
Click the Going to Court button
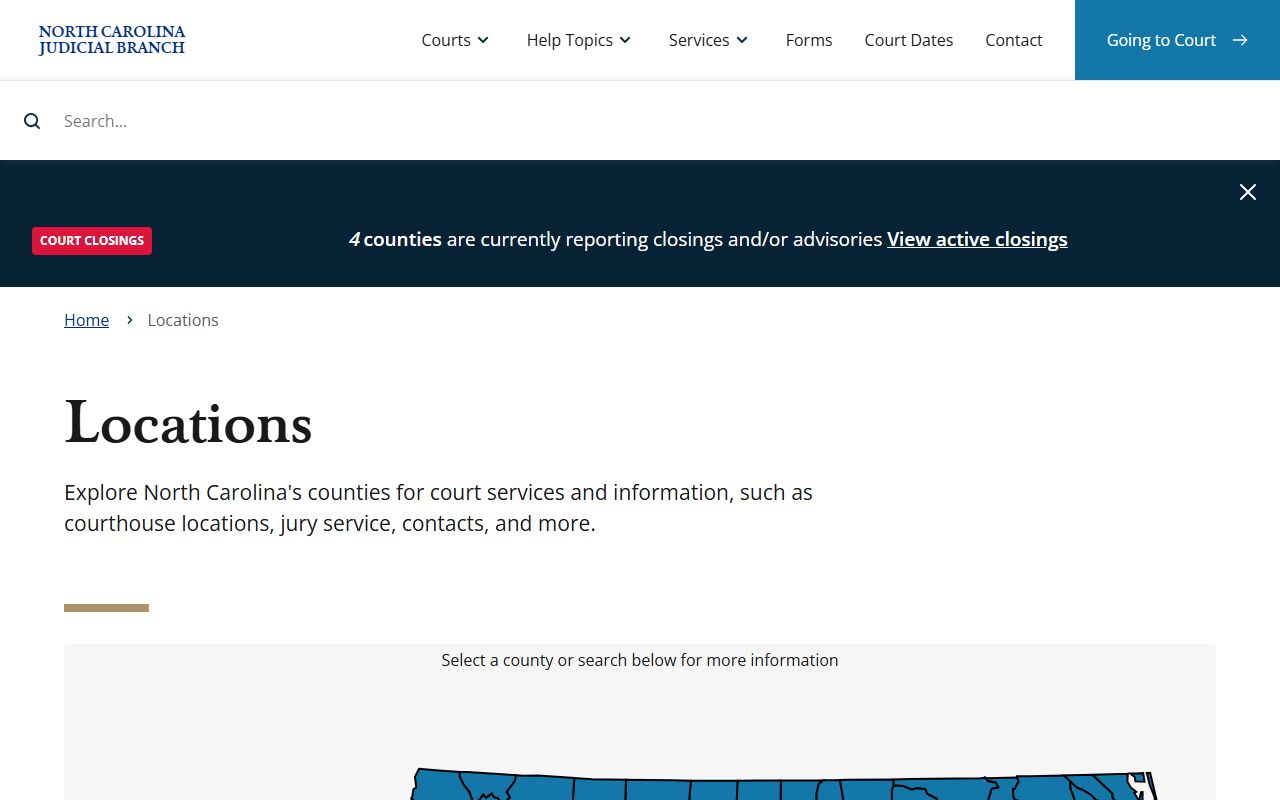pos(1177,40)
